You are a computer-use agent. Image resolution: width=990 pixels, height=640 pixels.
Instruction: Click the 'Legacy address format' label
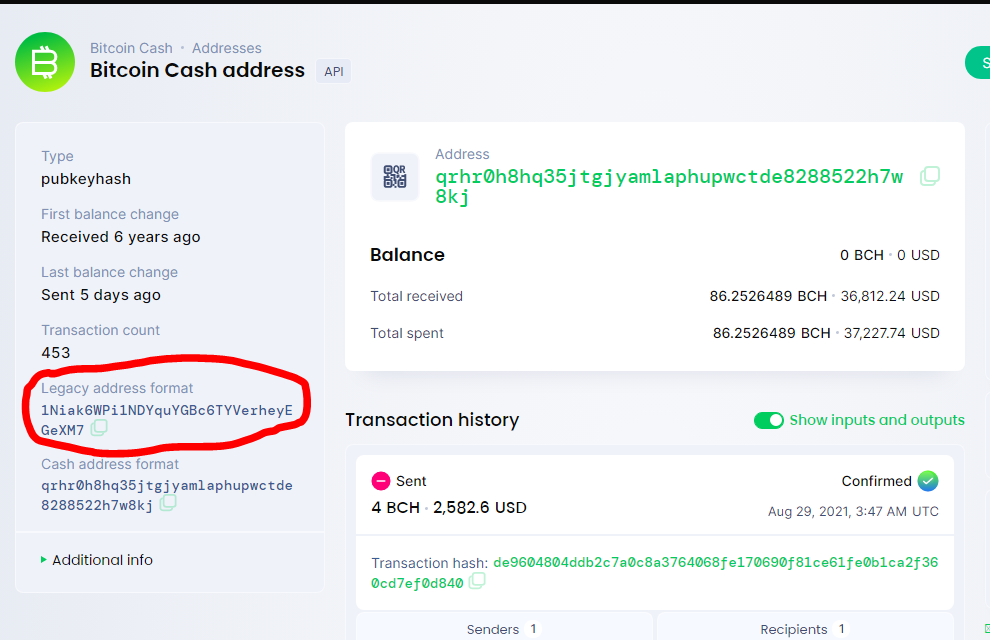(117, 388)
